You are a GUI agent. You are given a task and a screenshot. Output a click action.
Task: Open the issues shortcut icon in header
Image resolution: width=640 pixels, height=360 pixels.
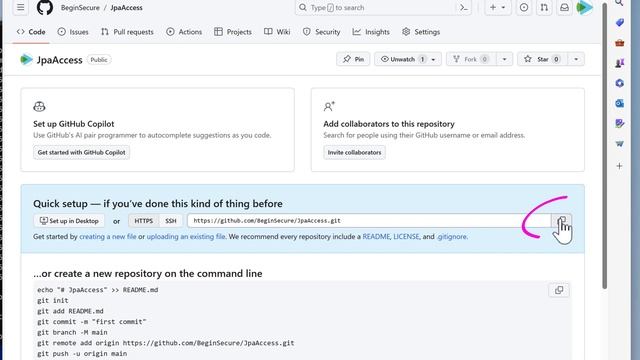point(524,7)
